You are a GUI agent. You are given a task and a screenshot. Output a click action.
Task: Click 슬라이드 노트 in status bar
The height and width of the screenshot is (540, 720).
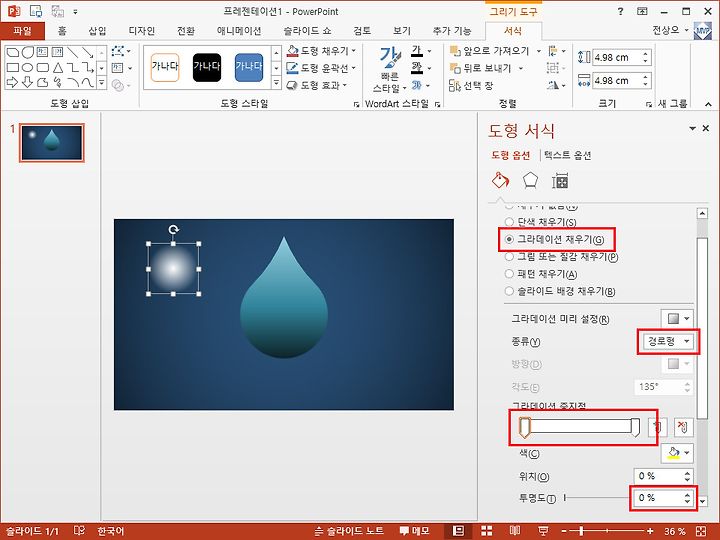(349, 531)
